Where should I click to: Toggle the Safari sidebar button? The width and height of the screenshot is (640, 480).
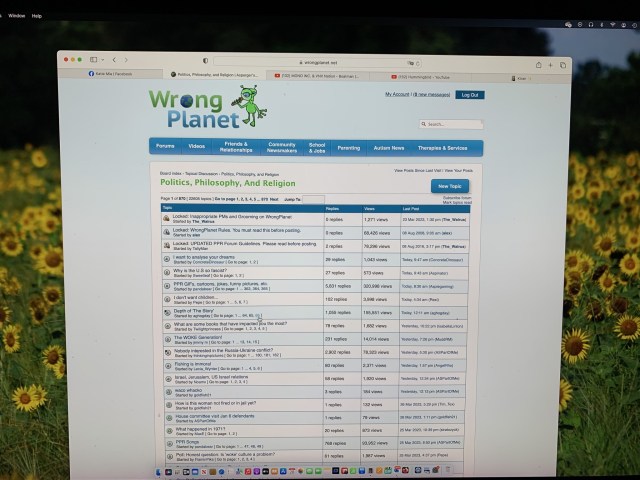95,61
